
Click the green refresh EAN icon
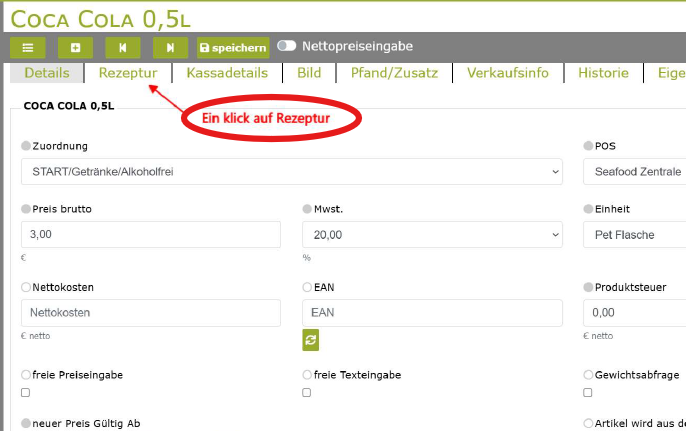pyautogui.click(x=311, y=340)
